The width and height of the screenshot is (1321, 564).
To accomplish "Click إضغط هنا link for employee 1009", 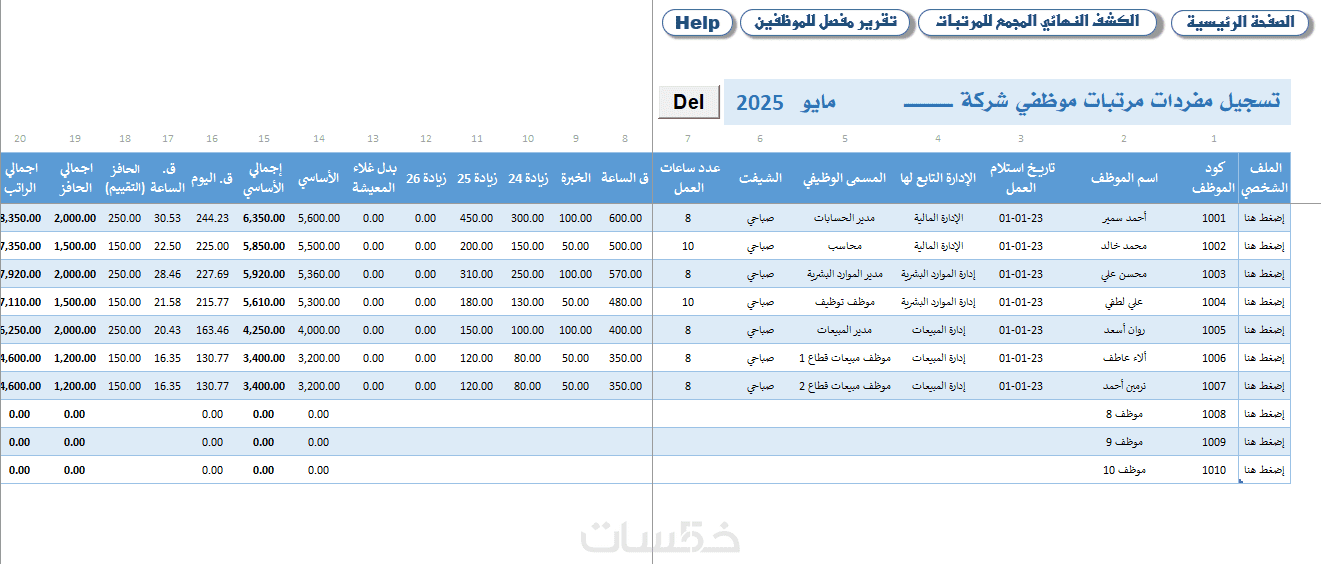I will coord(1265,442).
